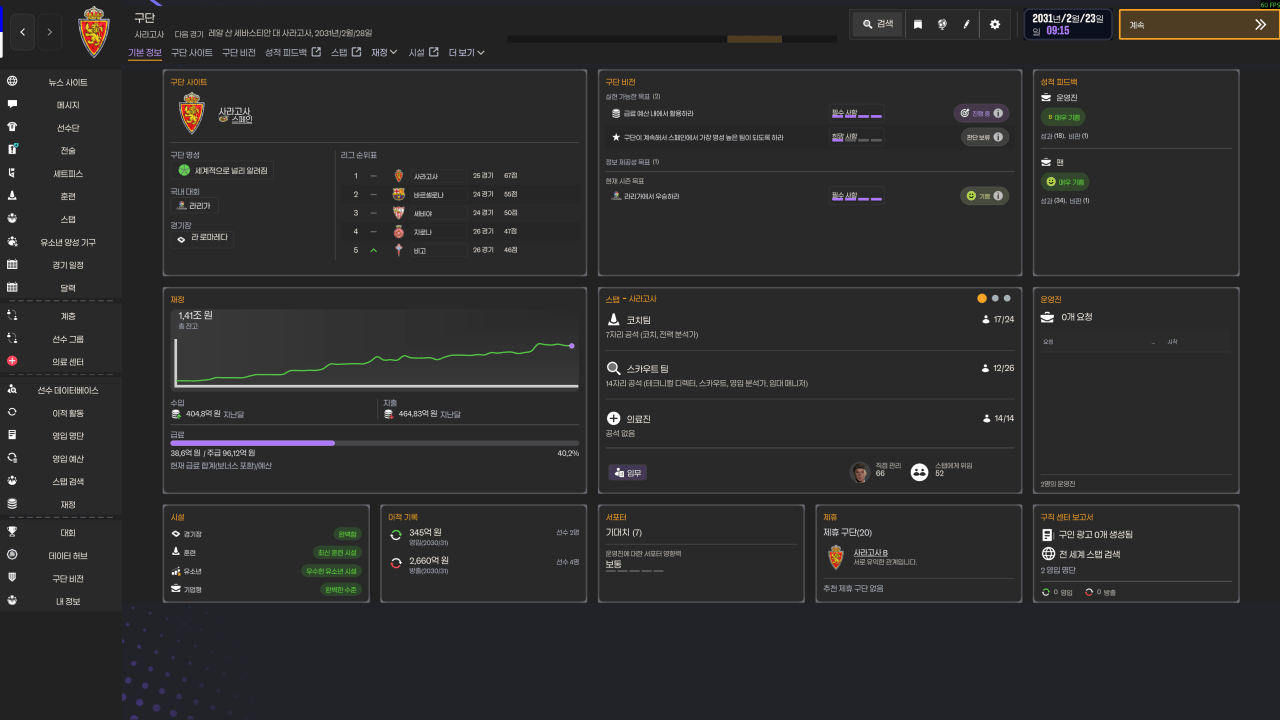Go forward with the right arrow button
This screenshot has height=720, width=1280.
pos(49,32)
